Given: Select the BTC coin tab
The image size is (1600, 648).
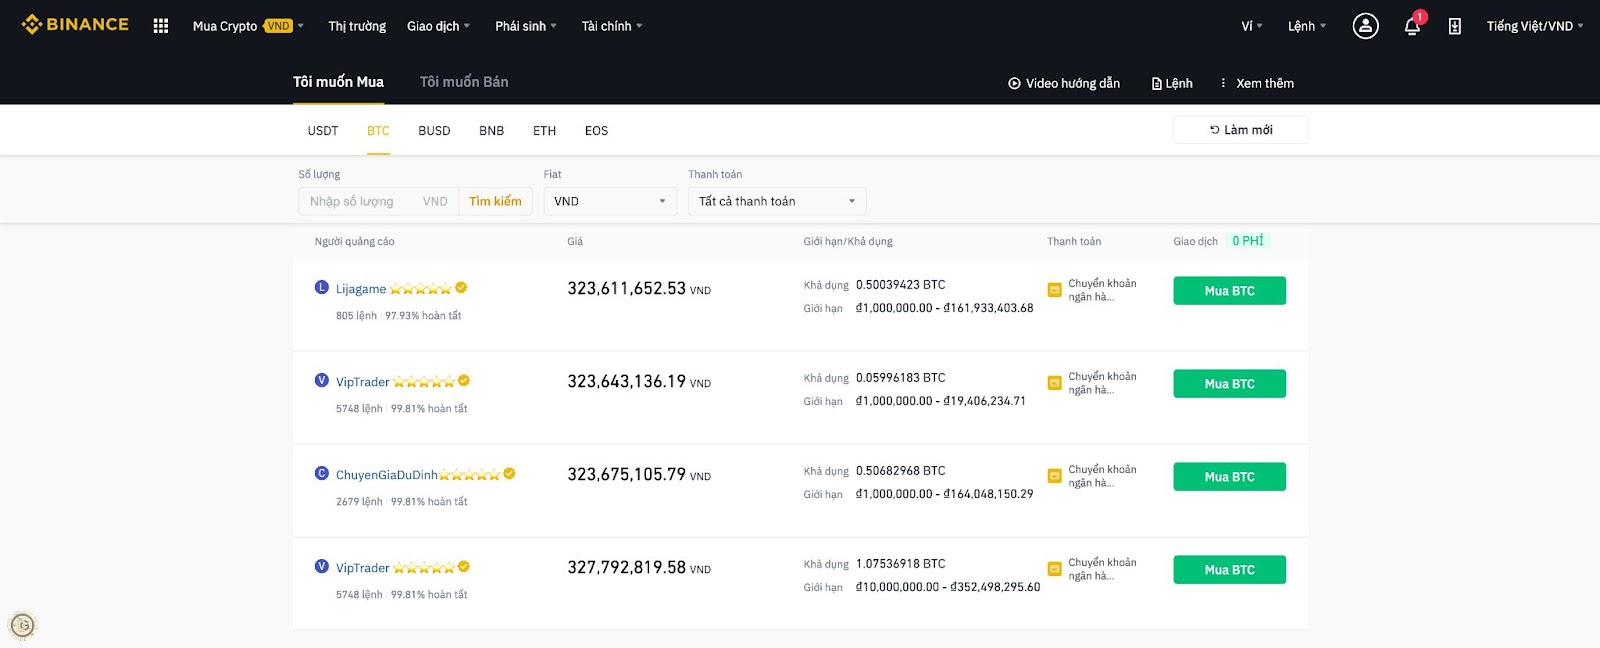Looking at the screenshot, I should point(378,131).
